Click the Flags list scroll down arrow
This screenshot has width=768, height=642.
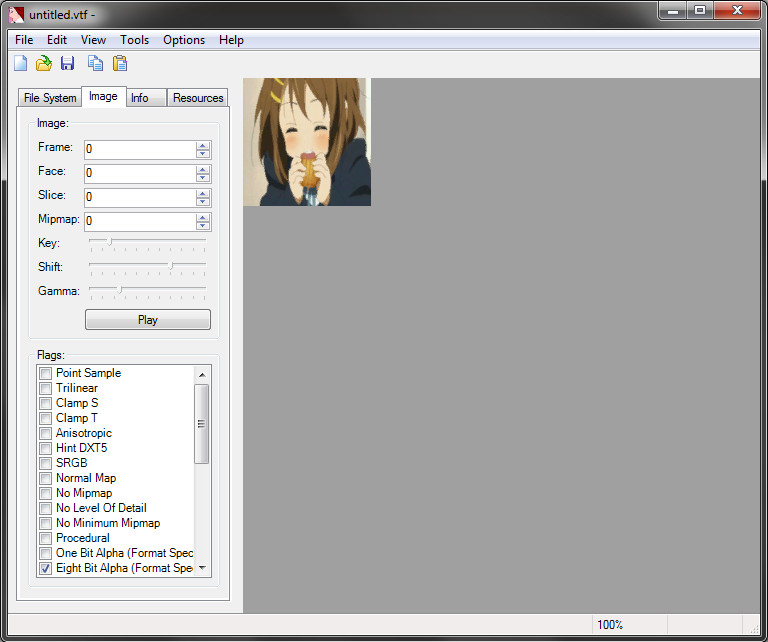(x=202, y=568)
